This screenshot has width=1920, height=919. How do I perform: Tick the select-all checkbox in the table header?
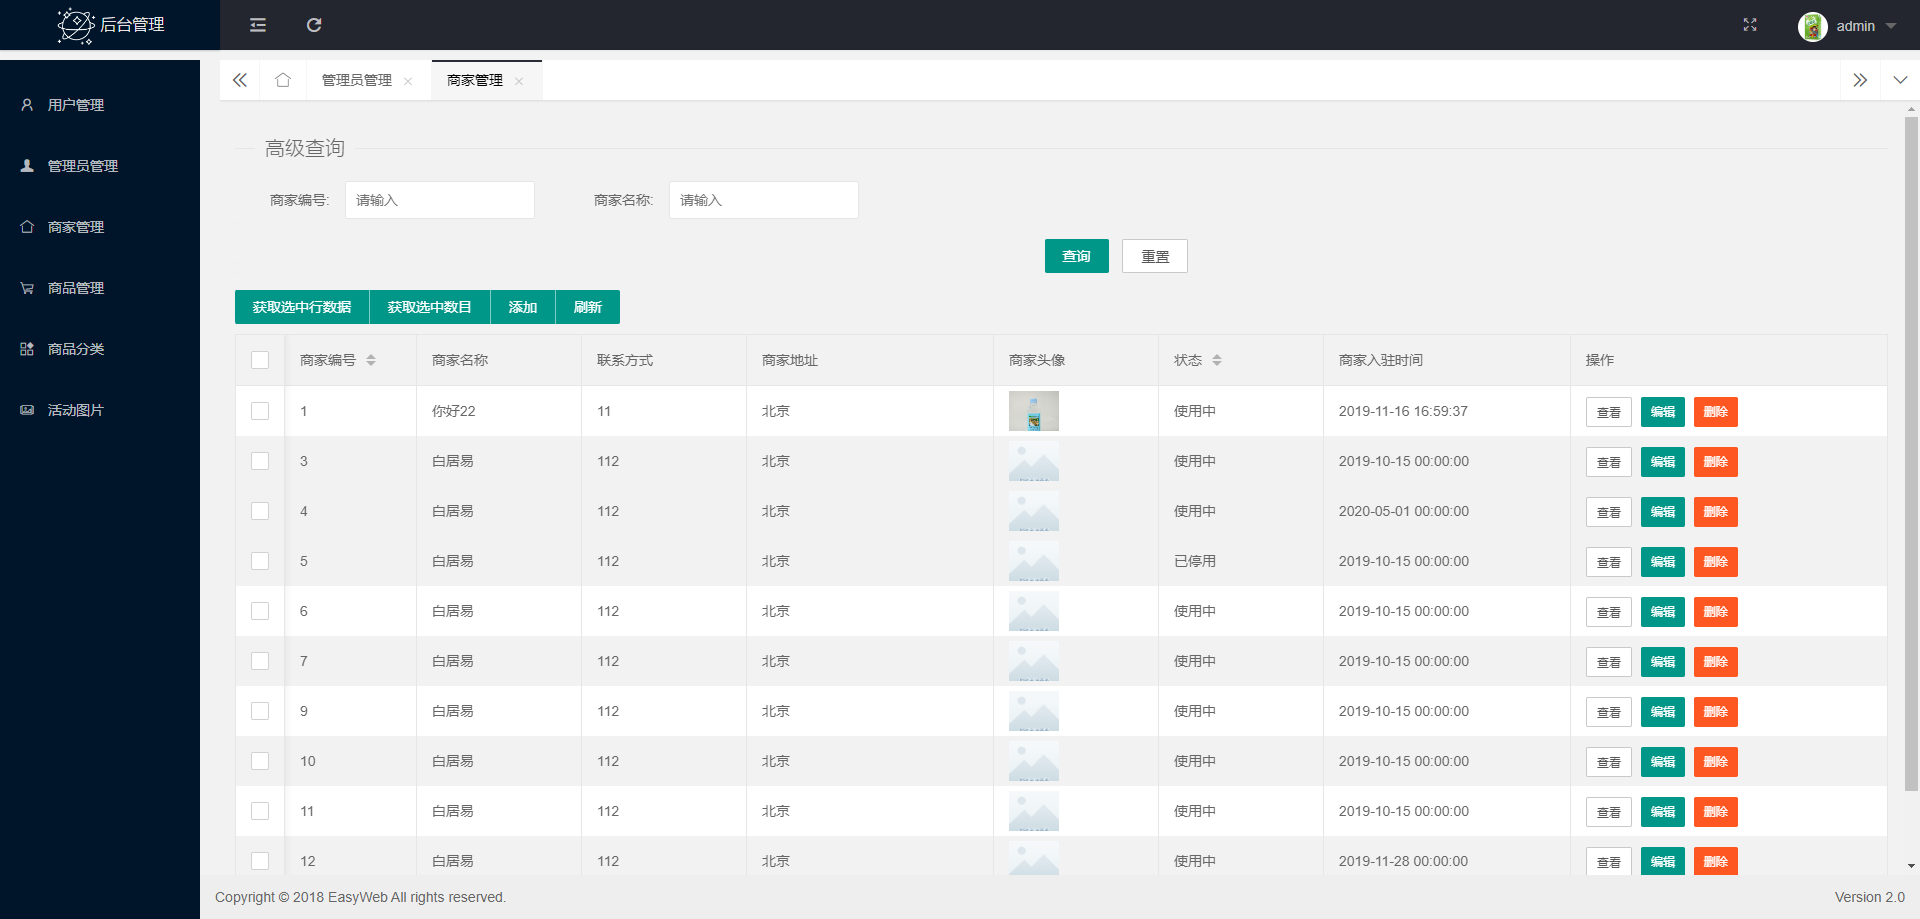click(x=260, y=360)
